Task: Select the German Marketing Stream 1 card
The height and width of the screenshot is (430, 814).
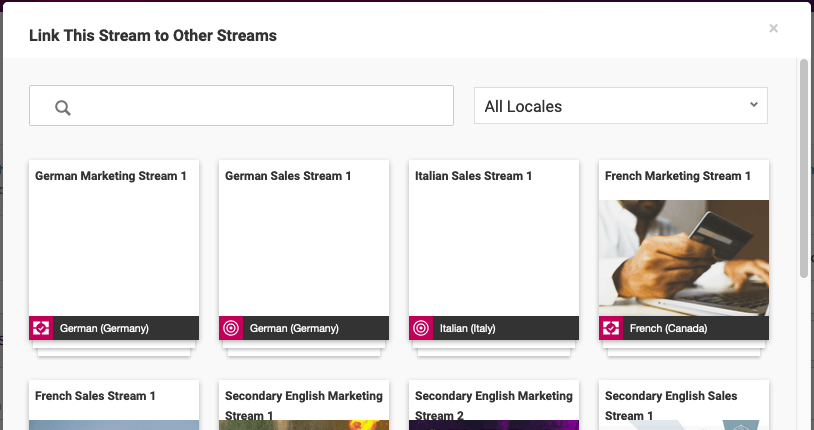Action: tap(114, 250)
